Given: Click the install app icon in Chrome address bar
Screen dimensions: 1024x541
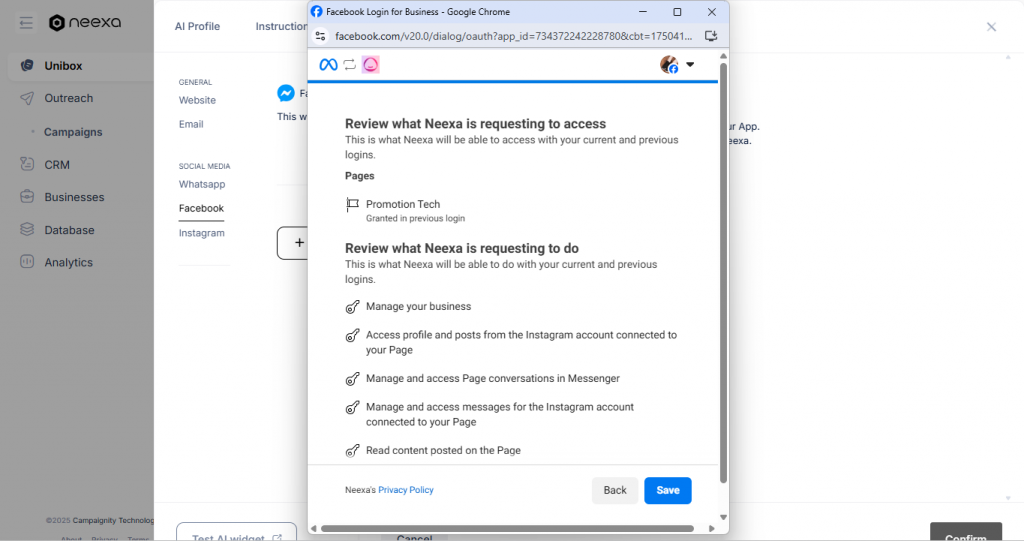Looking at the screenshot, I should point(711,36).
